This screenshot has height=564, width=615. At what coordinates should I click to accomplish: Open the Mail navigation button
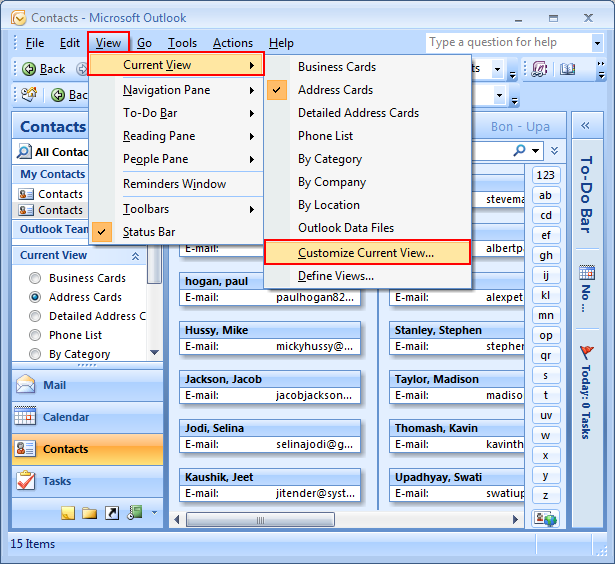point(87,385)
